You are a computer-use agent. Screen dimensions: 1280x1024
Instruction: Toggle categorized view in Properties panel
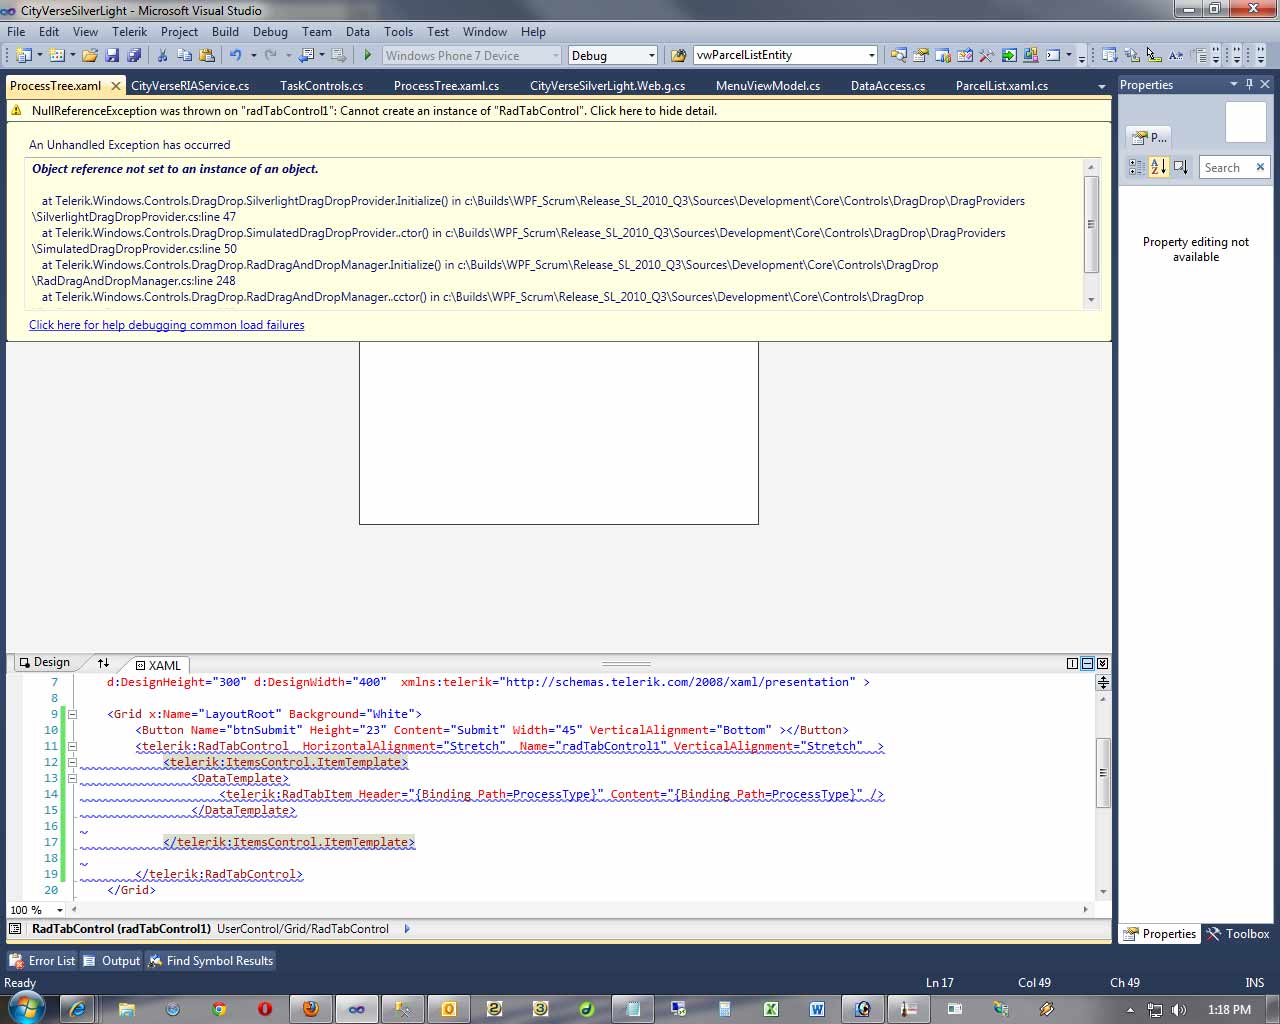click(1137, 168)
